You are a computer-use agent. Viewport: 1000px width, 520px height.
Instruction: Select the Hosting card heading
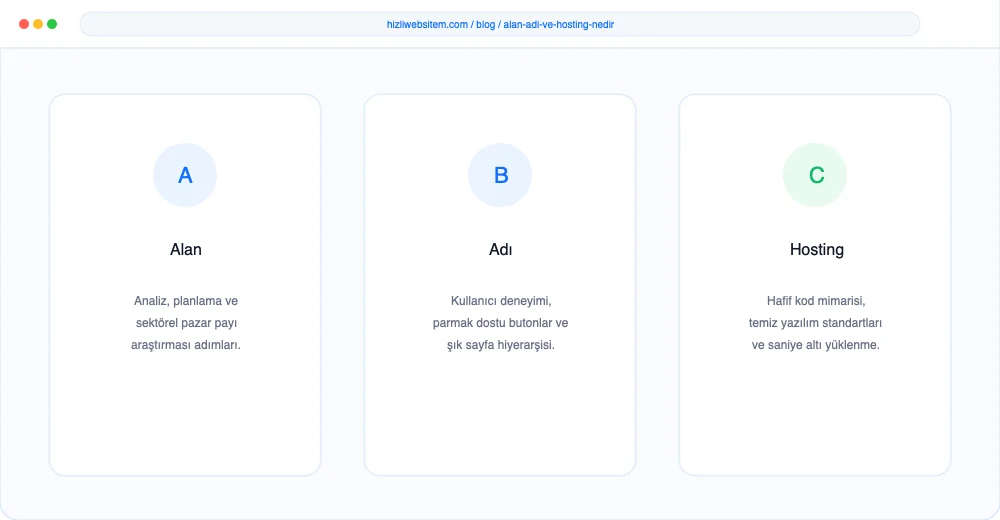816,249
